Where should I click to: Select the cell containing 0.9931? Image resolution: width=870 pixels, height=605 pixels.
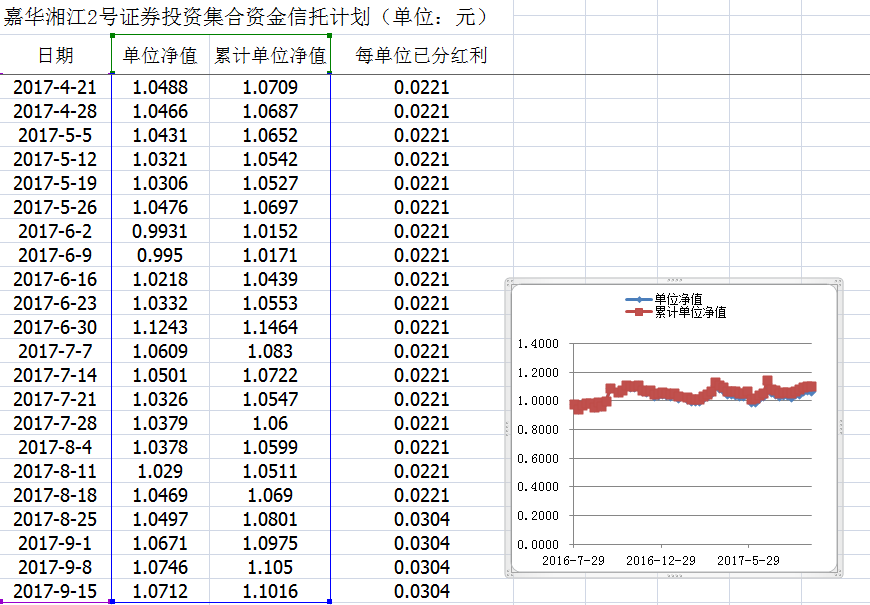coord(159,231)
